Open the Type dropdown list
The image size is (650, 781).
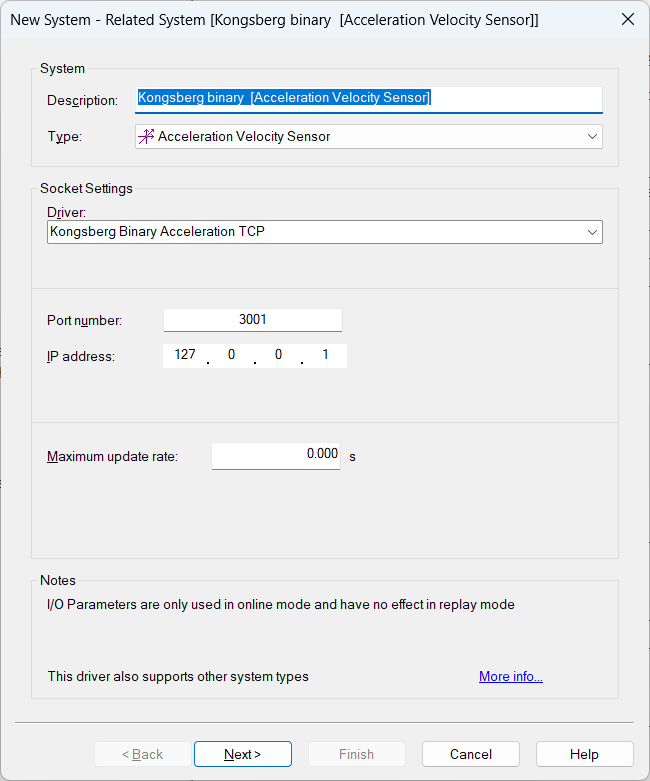click(x=369, y=136)
